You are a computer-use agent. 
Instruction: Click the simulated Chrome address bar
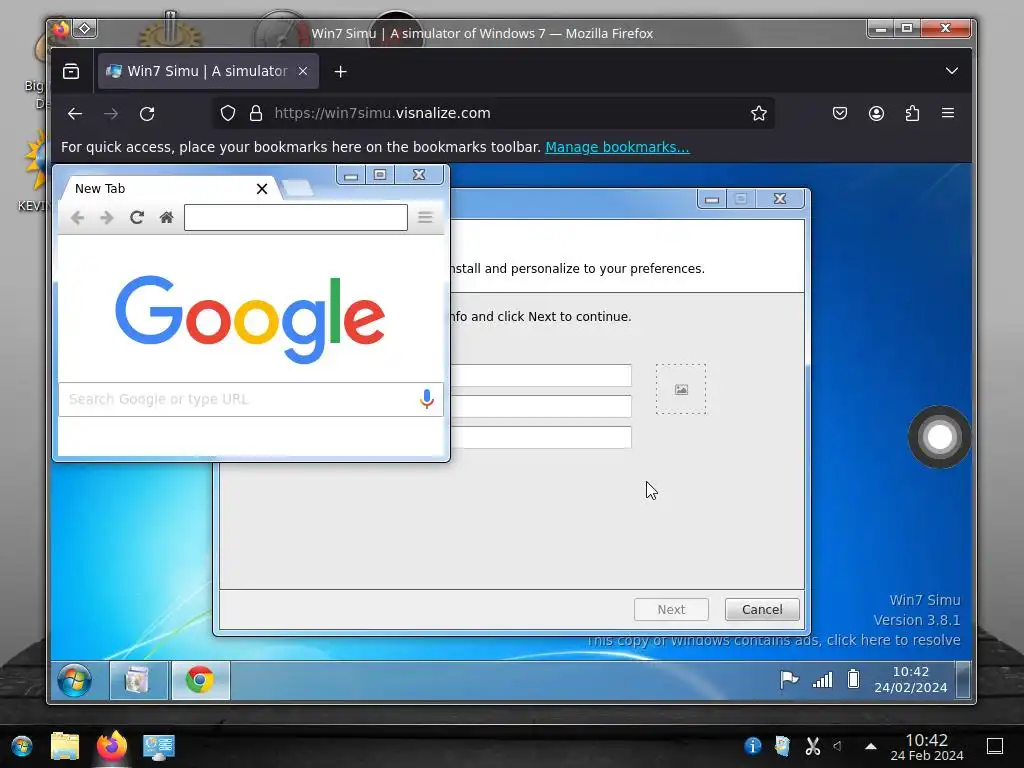click(x=296, y=217)
